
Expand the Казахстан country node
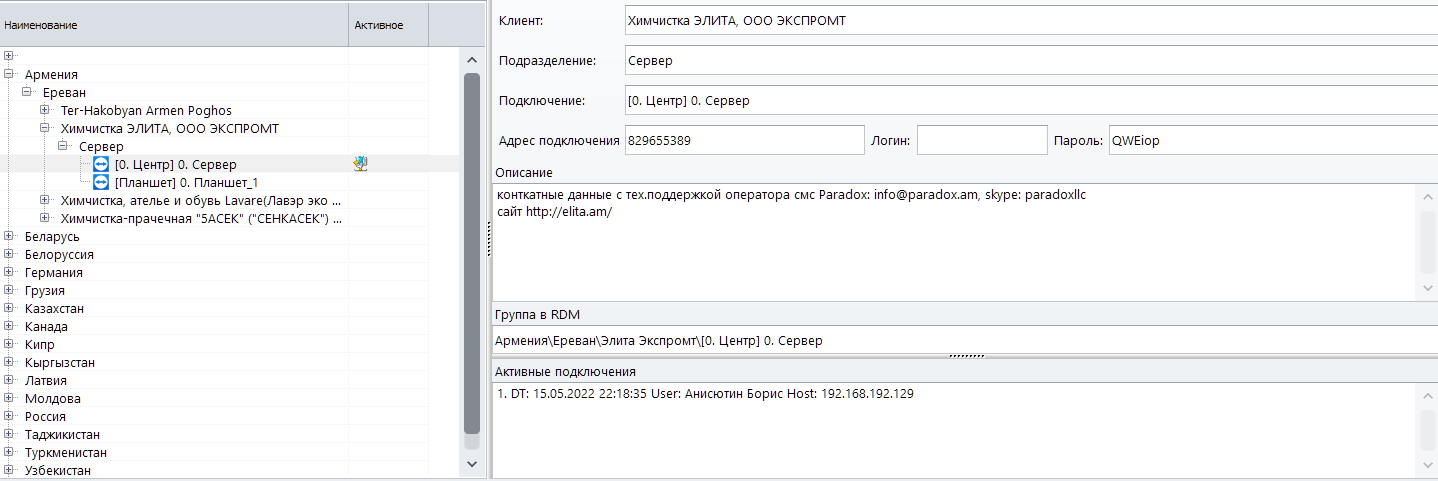click(x=9, y=308)
